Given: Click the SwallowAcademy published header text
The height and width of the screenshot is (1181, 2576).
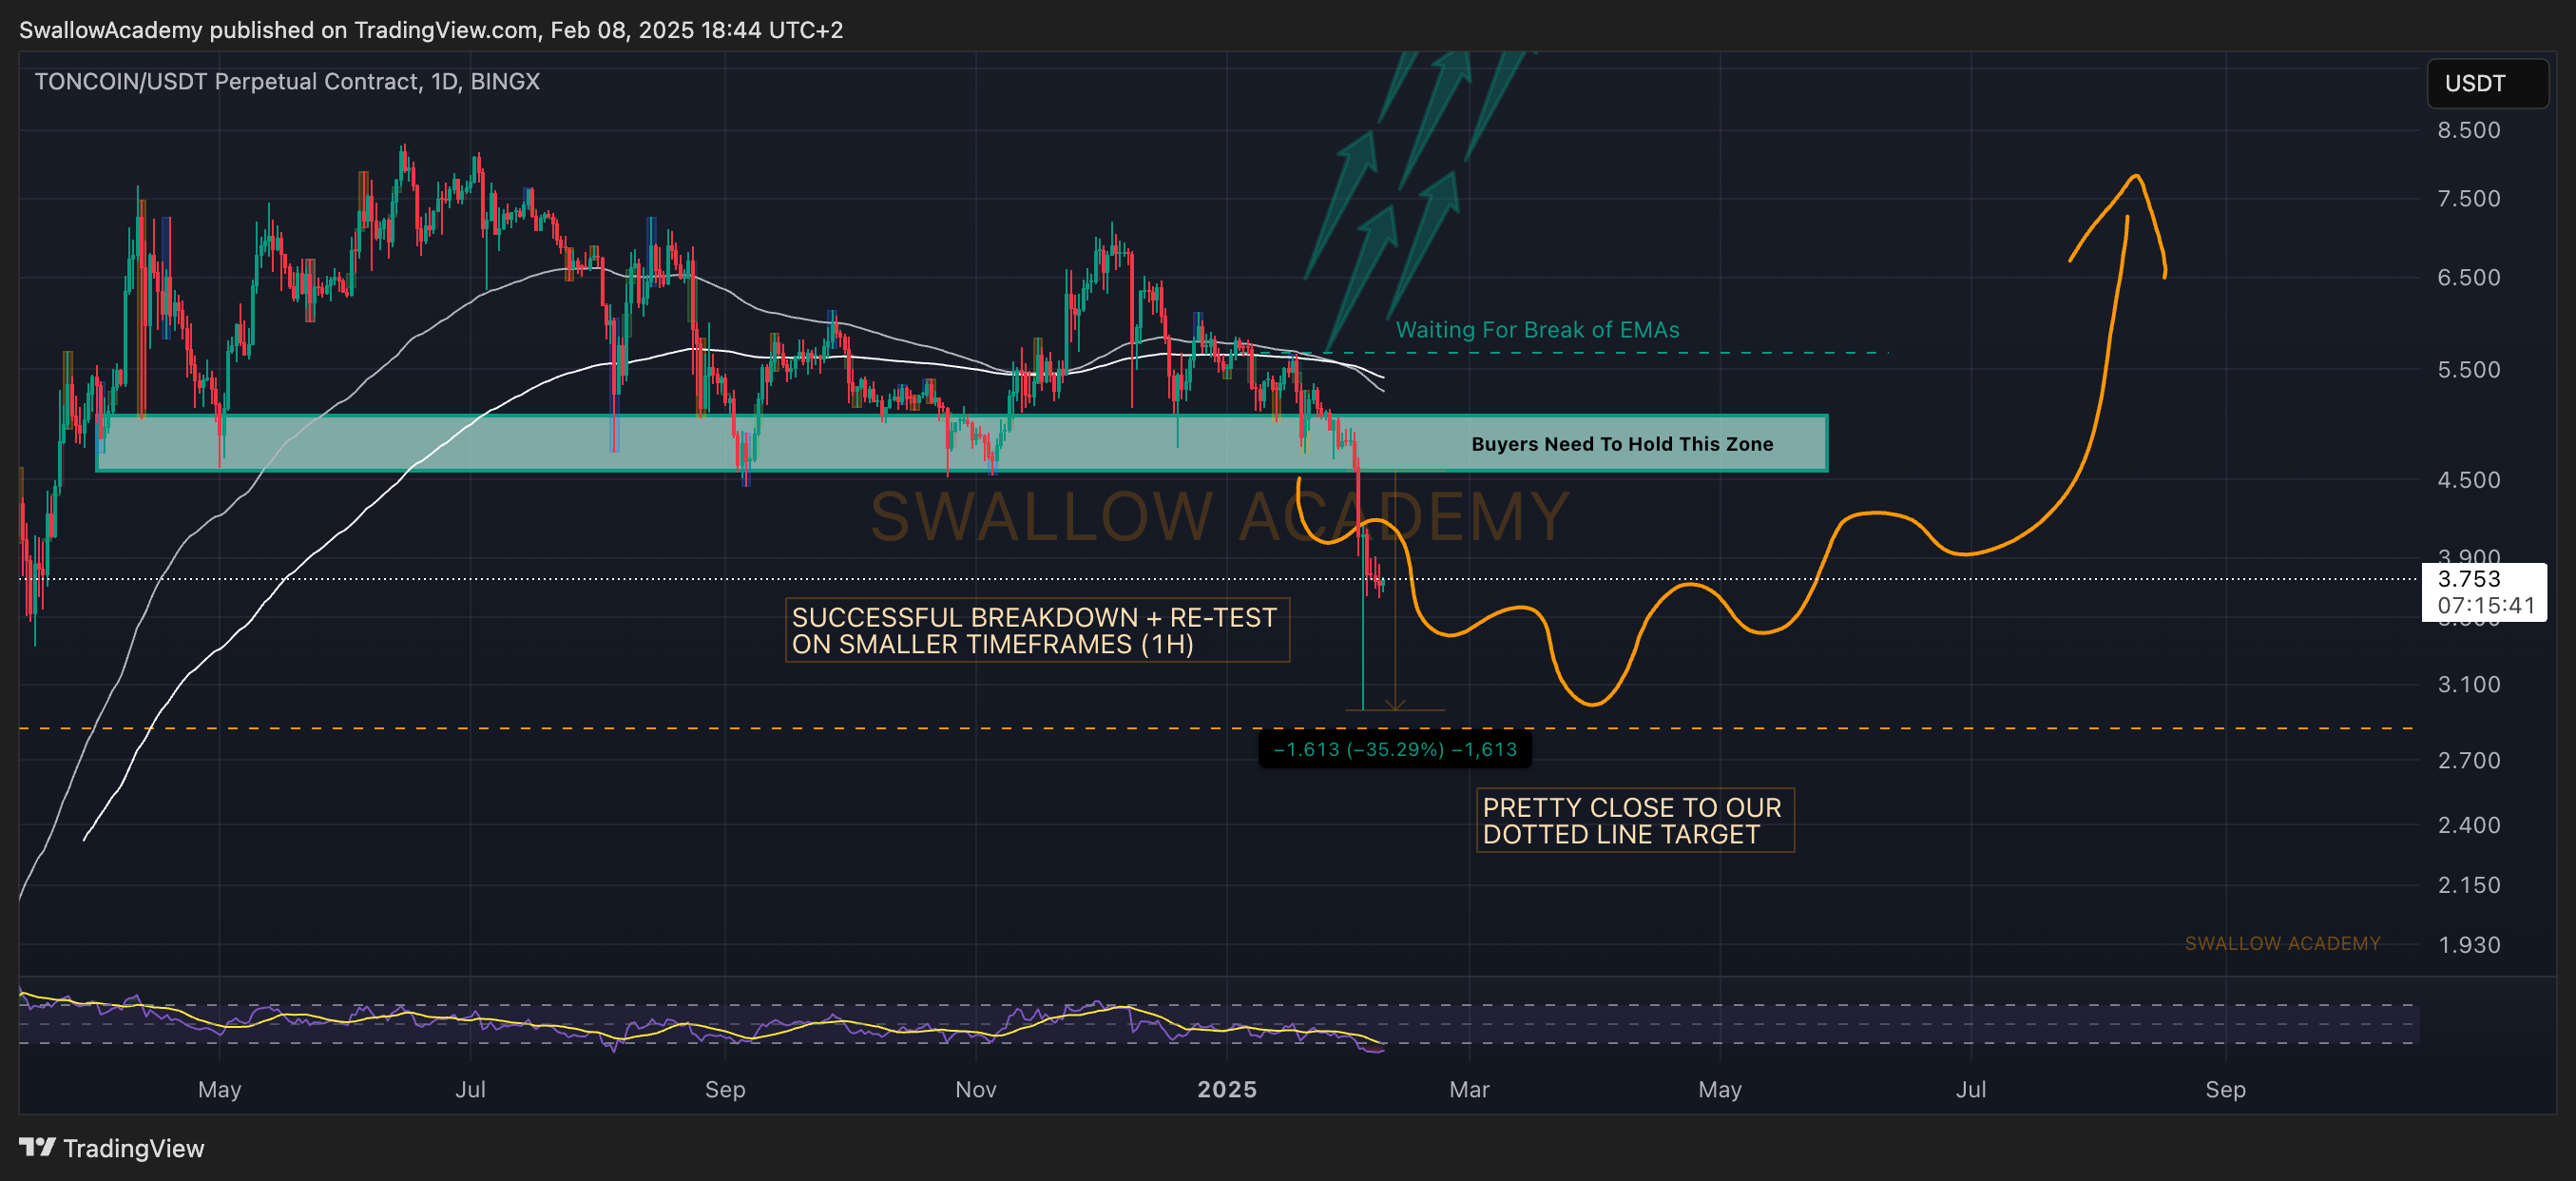Looking at the screenshot, I should point(431,30).
